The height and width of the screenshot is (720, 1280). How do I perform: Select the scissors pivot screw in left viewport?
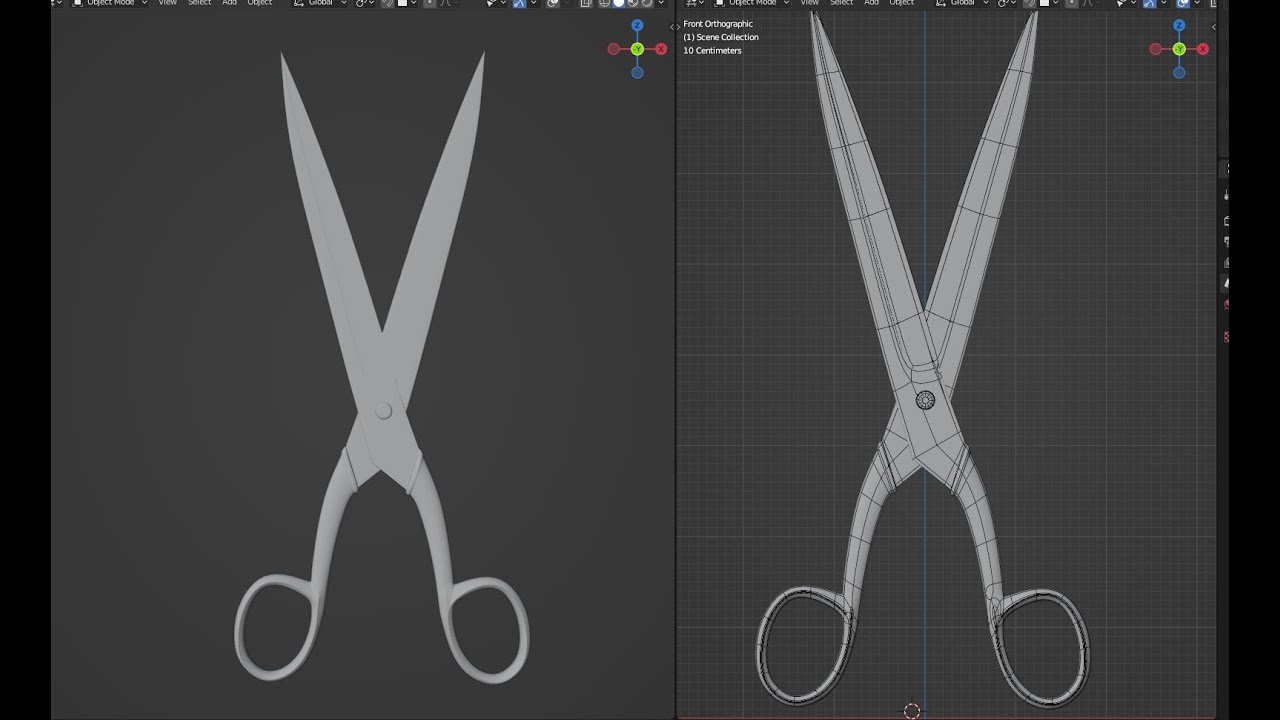(383, 411)
